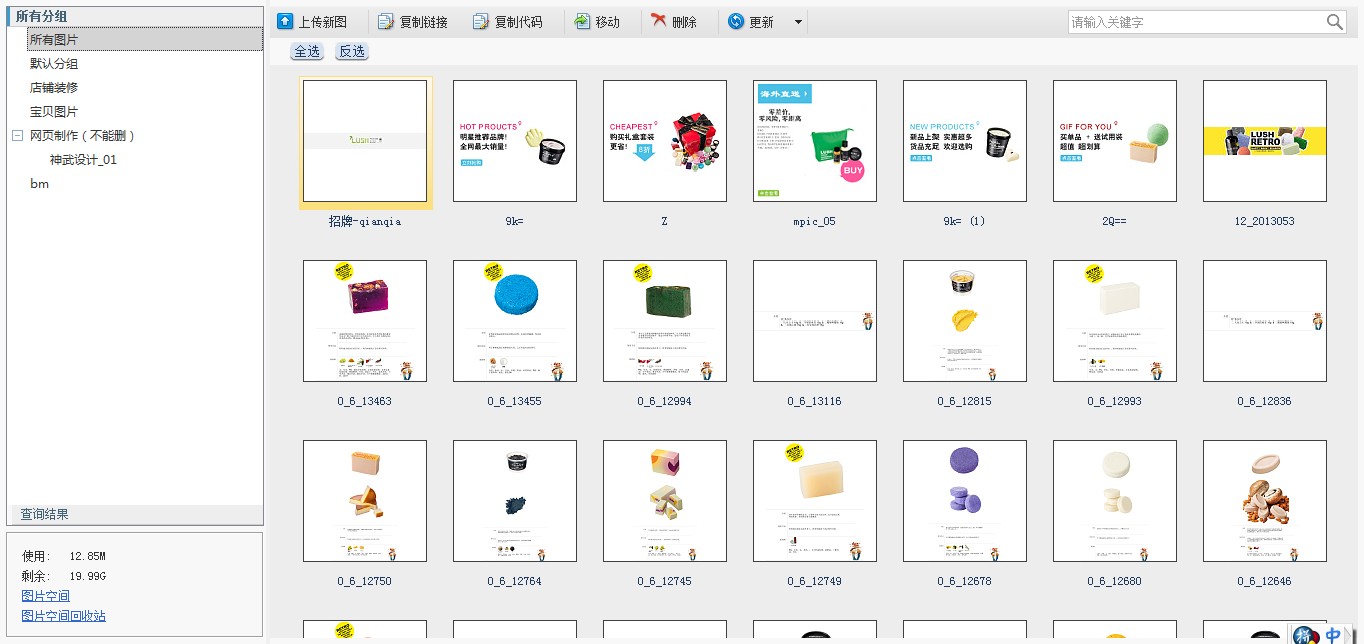
Task: Focus the keyword search input field
Action: [x=1196, y=22]
